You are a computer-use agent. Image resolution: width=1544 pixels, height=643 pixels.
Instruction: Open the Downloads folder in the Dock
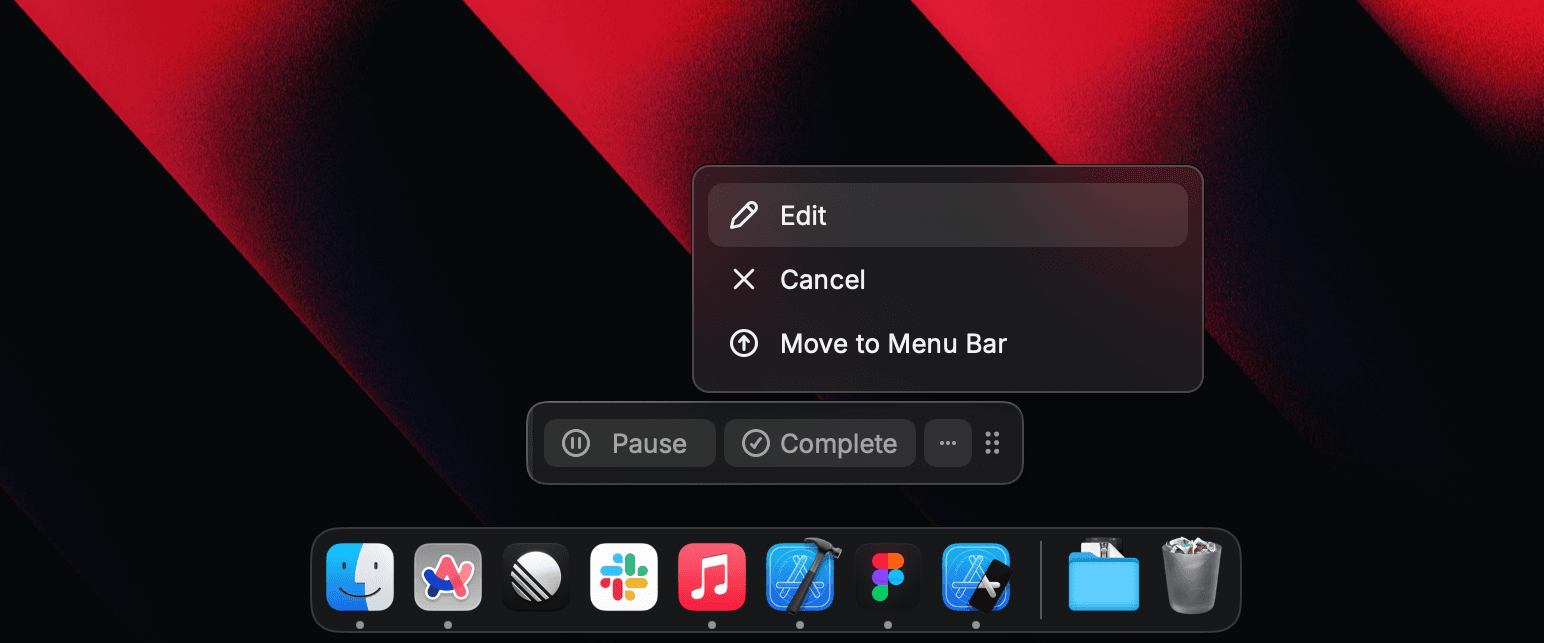tap(1103, 577)
